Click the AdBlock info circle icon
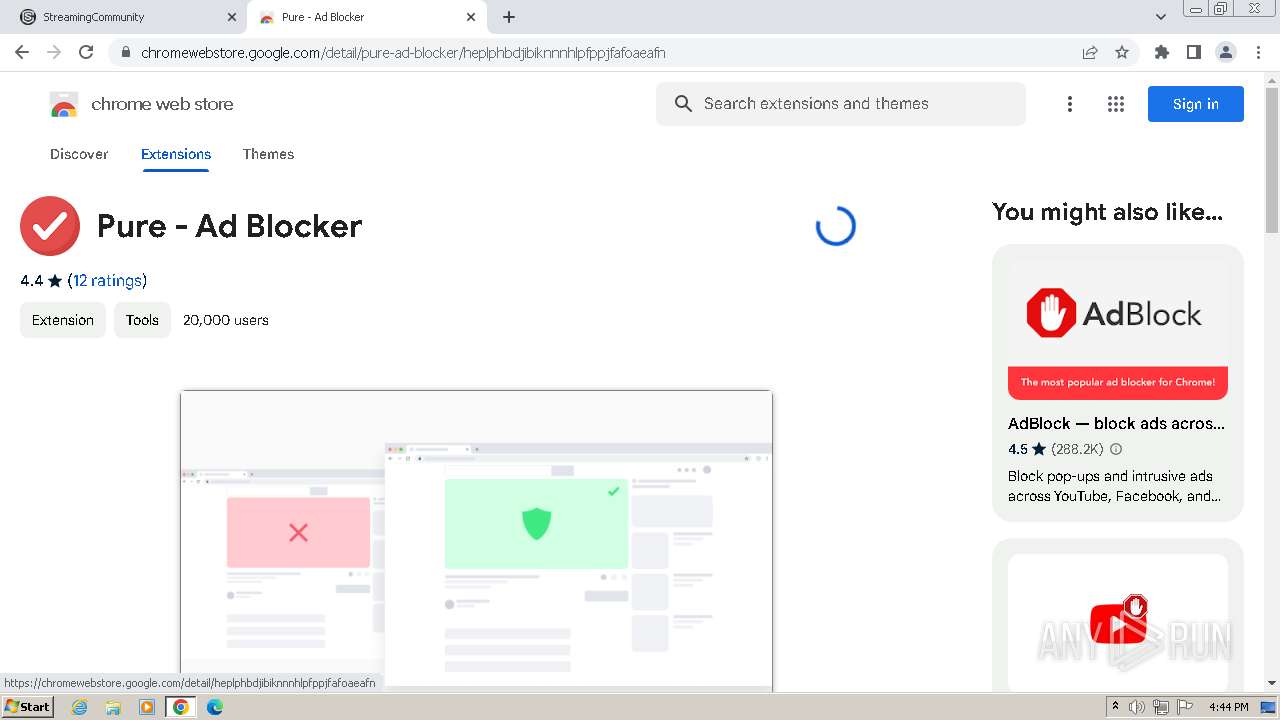1280x720 pixels. pyautogui.click(x=1116, y=449)
